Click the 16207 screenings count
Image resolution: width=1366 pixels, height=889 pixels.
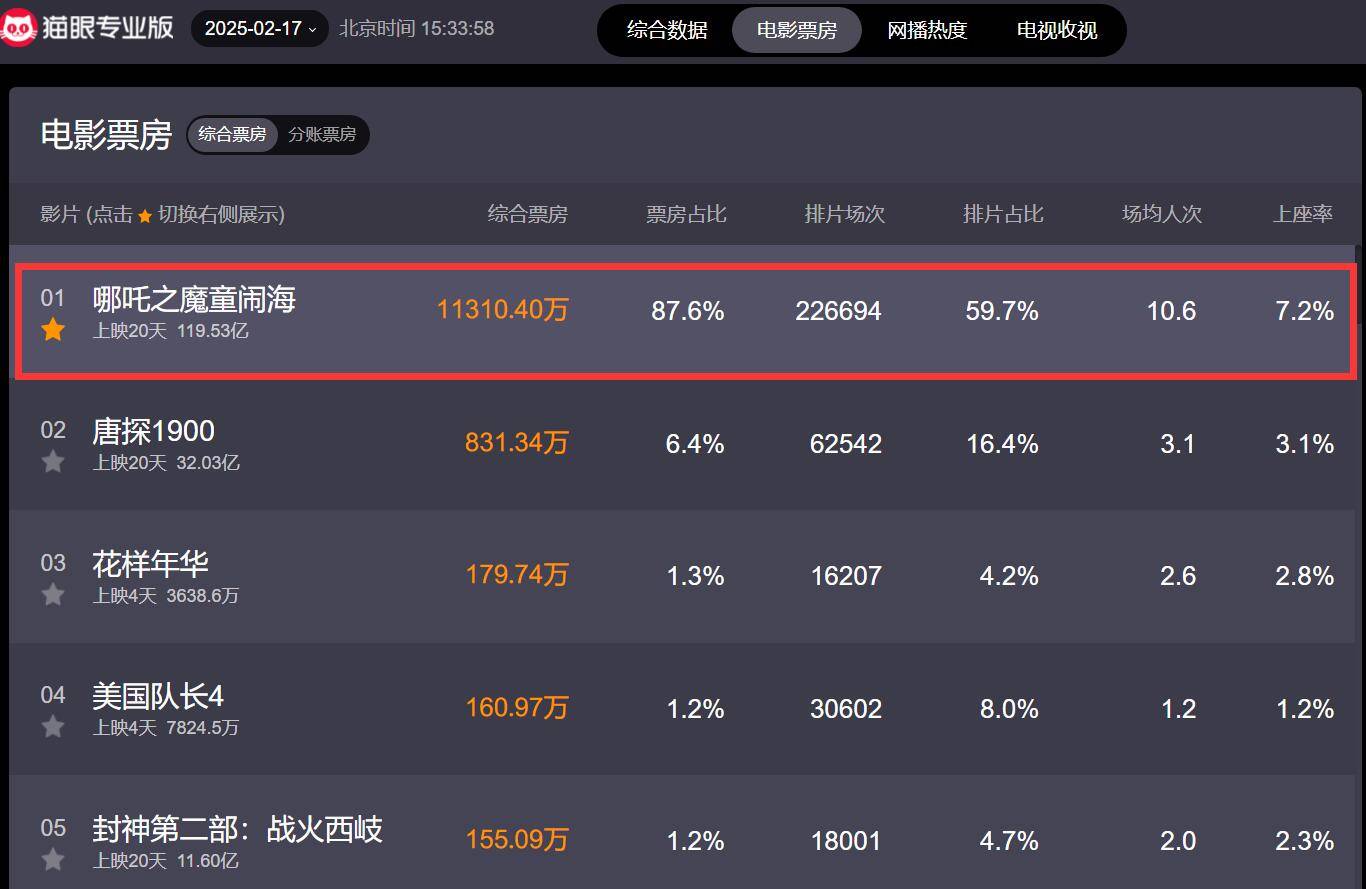(846, 576)
